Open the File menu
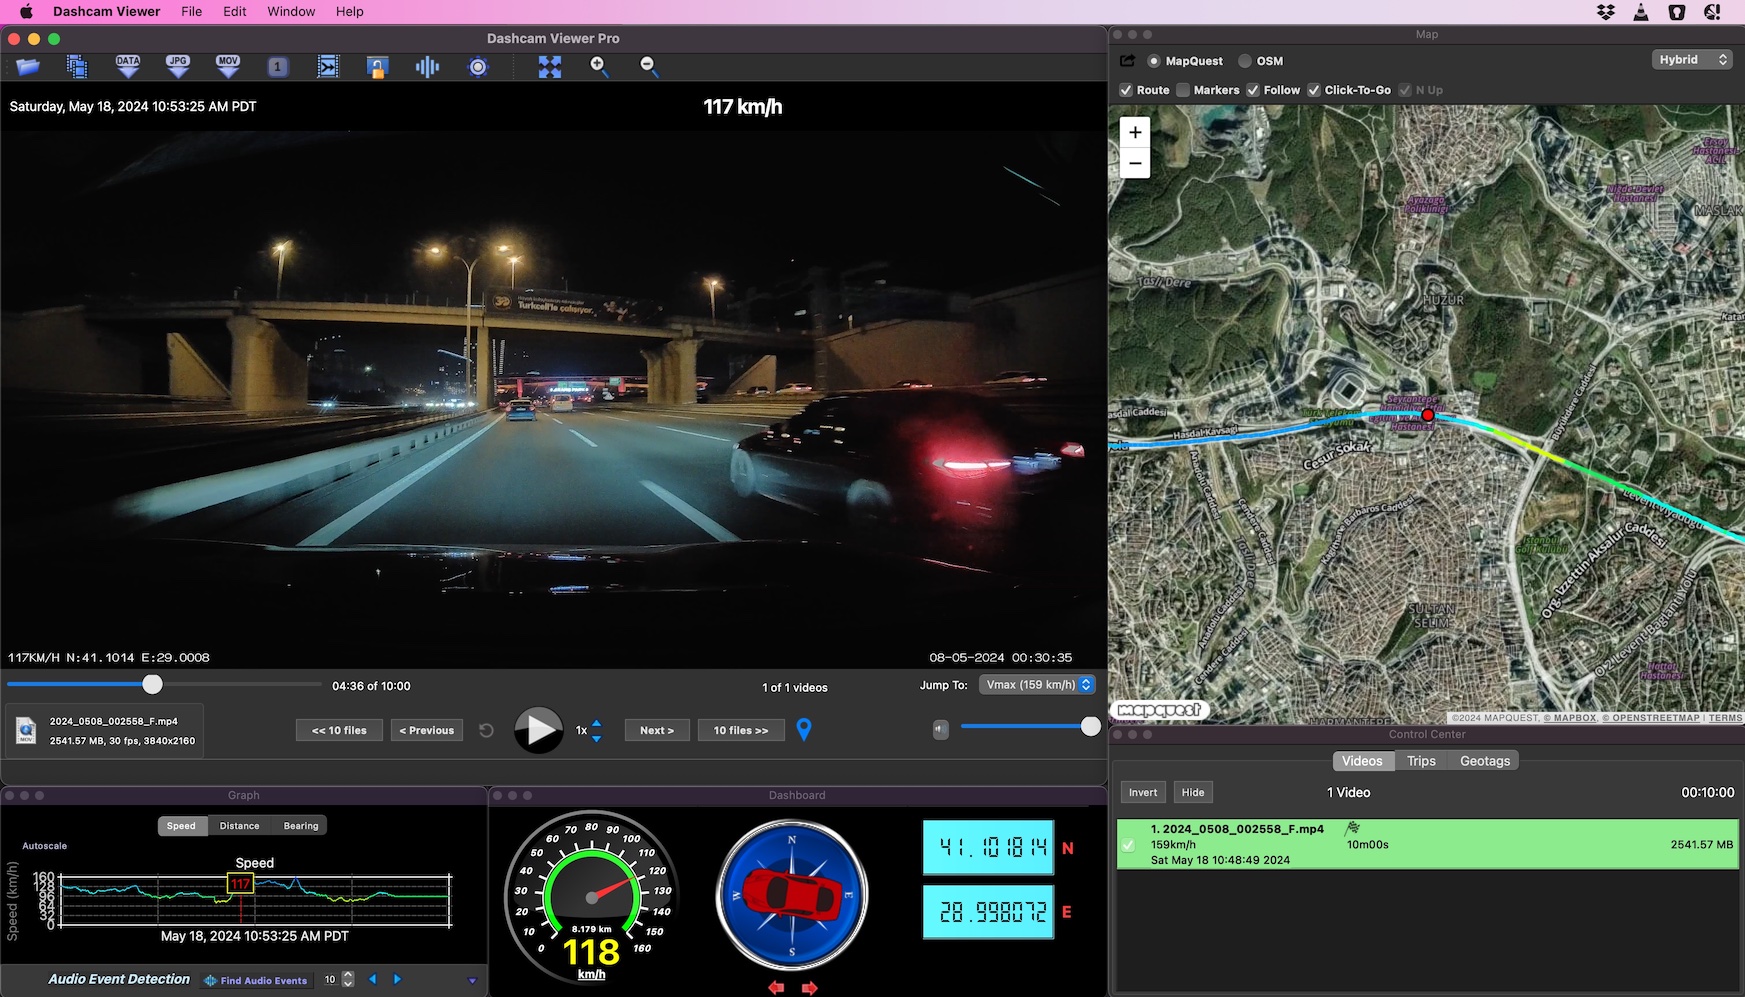Image resolution: width=1745 pixels, height=997 pixels. coord(192,12)
